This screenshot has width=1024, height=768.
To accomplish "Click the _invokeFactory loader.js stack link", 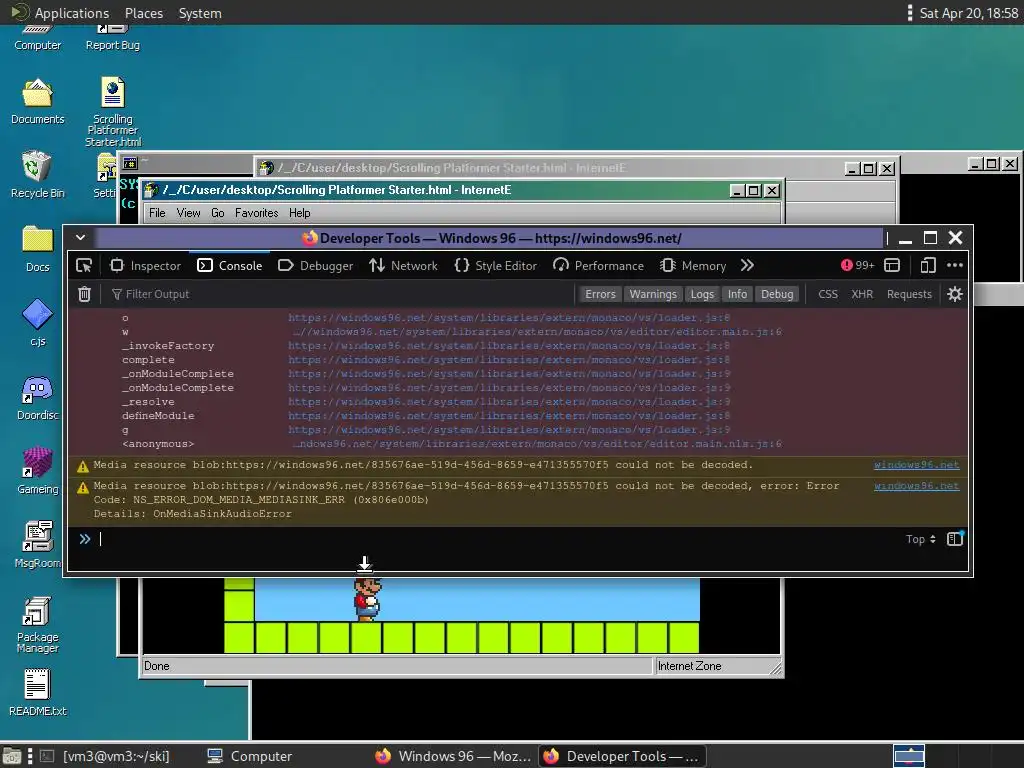I will [x=509, y=345].
